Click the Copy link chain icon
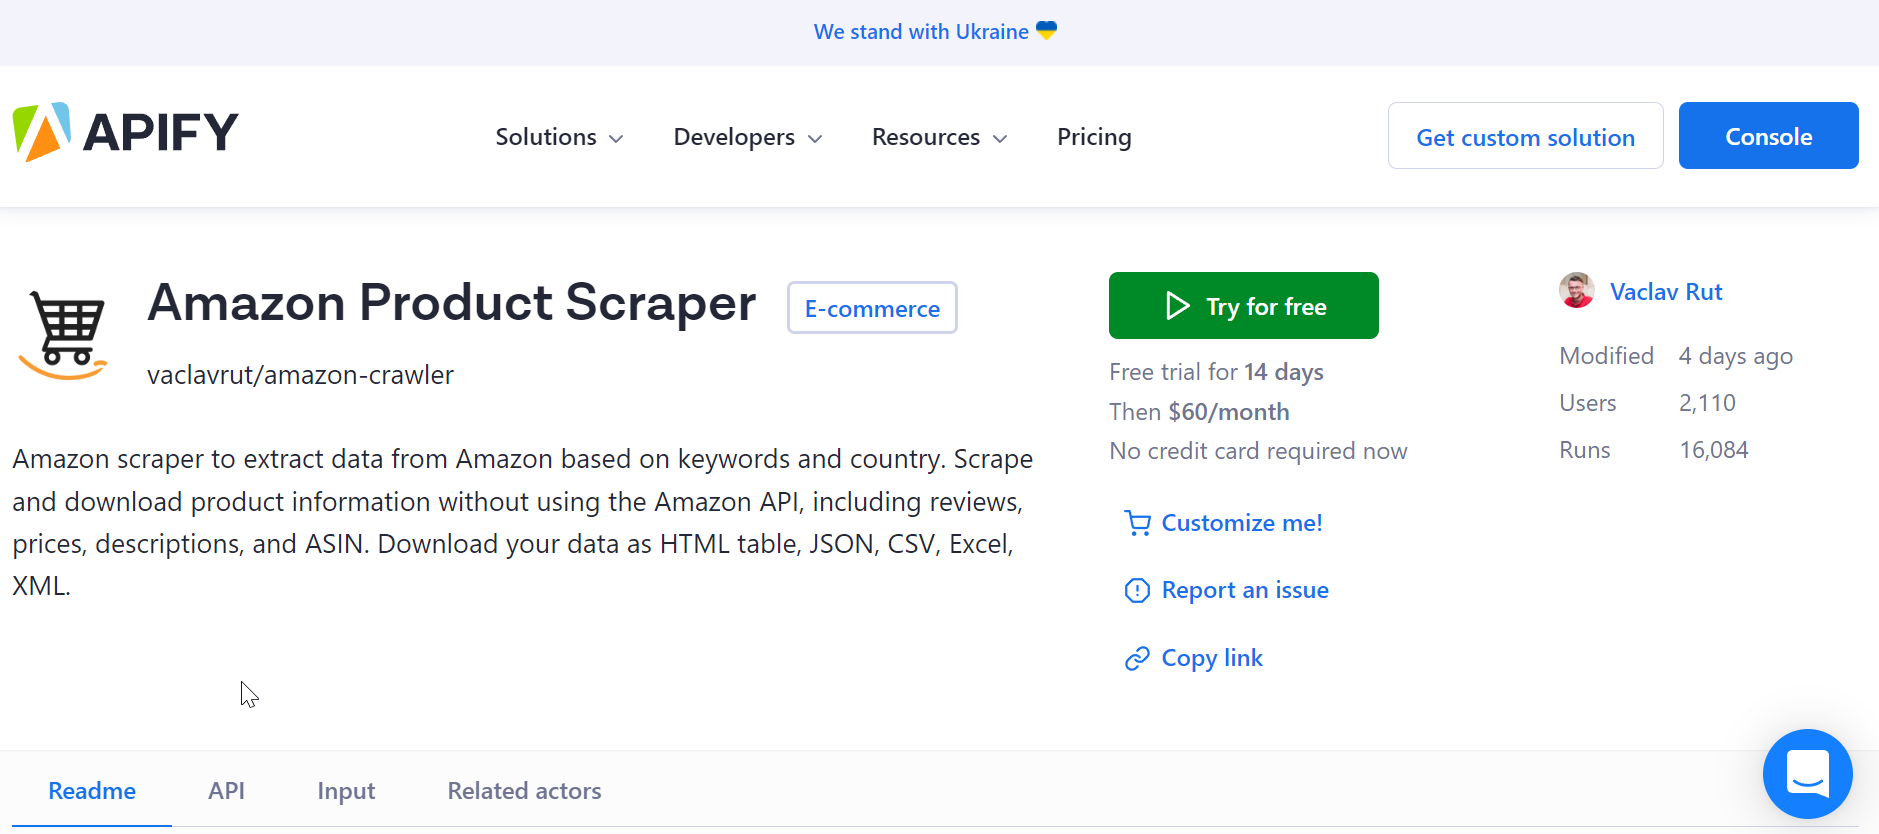The height and width of the screenshot is (834, 1879). pos(1137,658)
